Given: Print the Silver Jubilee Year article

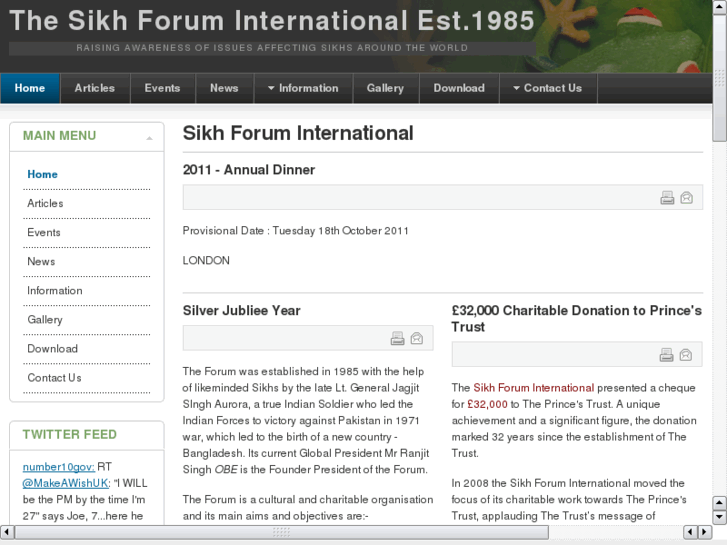Looking at the screenshot, I should tap(397, 338).
